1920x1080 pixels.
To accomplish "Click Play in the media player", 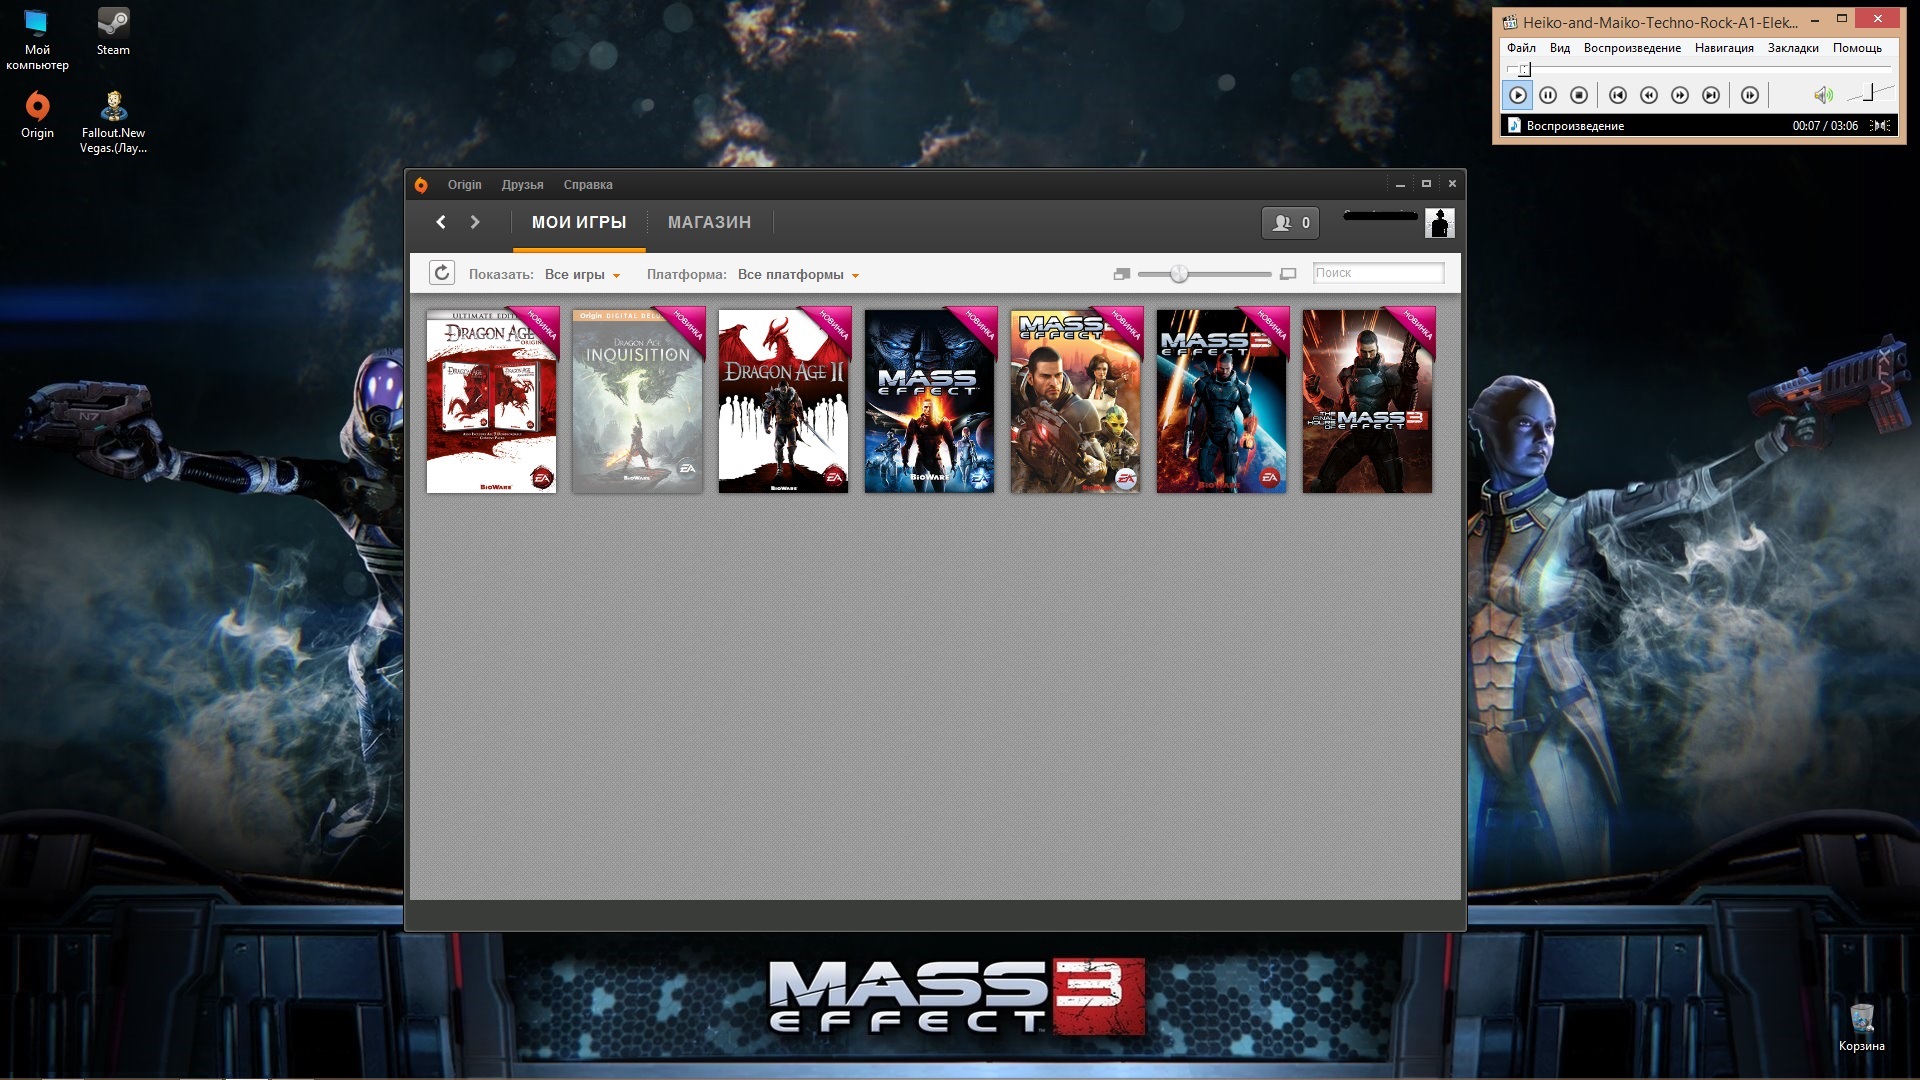I will [x=1517, y=95].
